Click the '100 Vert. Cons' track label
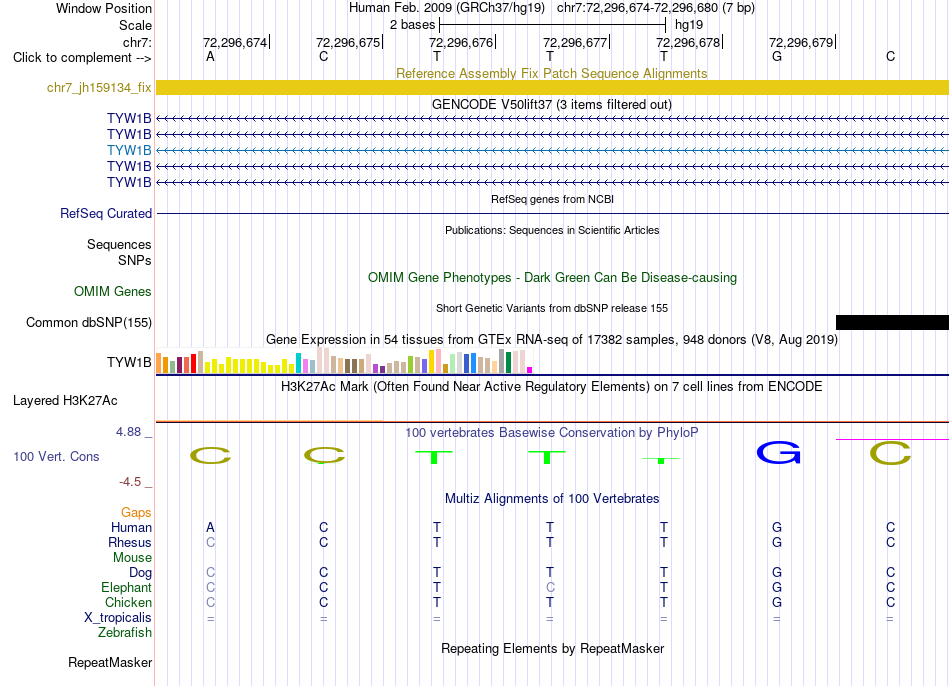The image size is (950, 686). click(56, 456)
